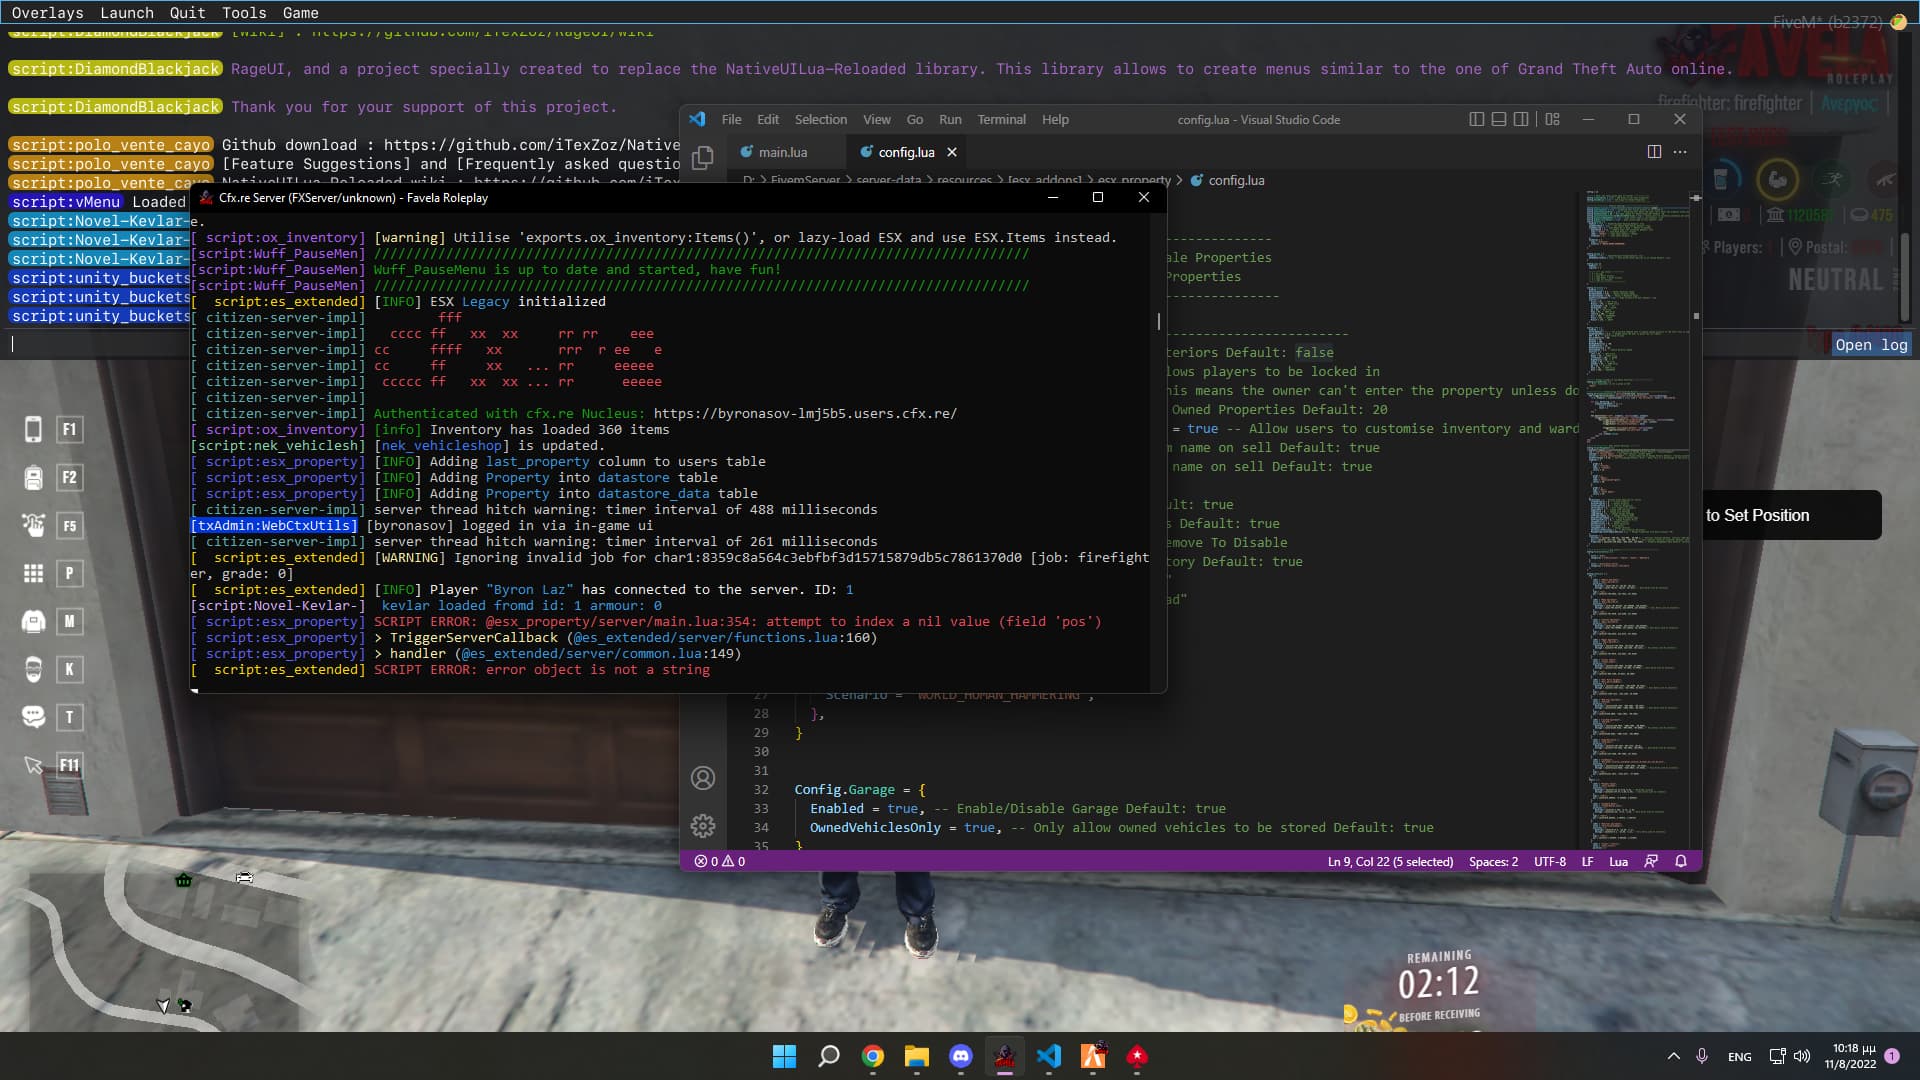Open File Explorer from taskbar

(917, 1056)
